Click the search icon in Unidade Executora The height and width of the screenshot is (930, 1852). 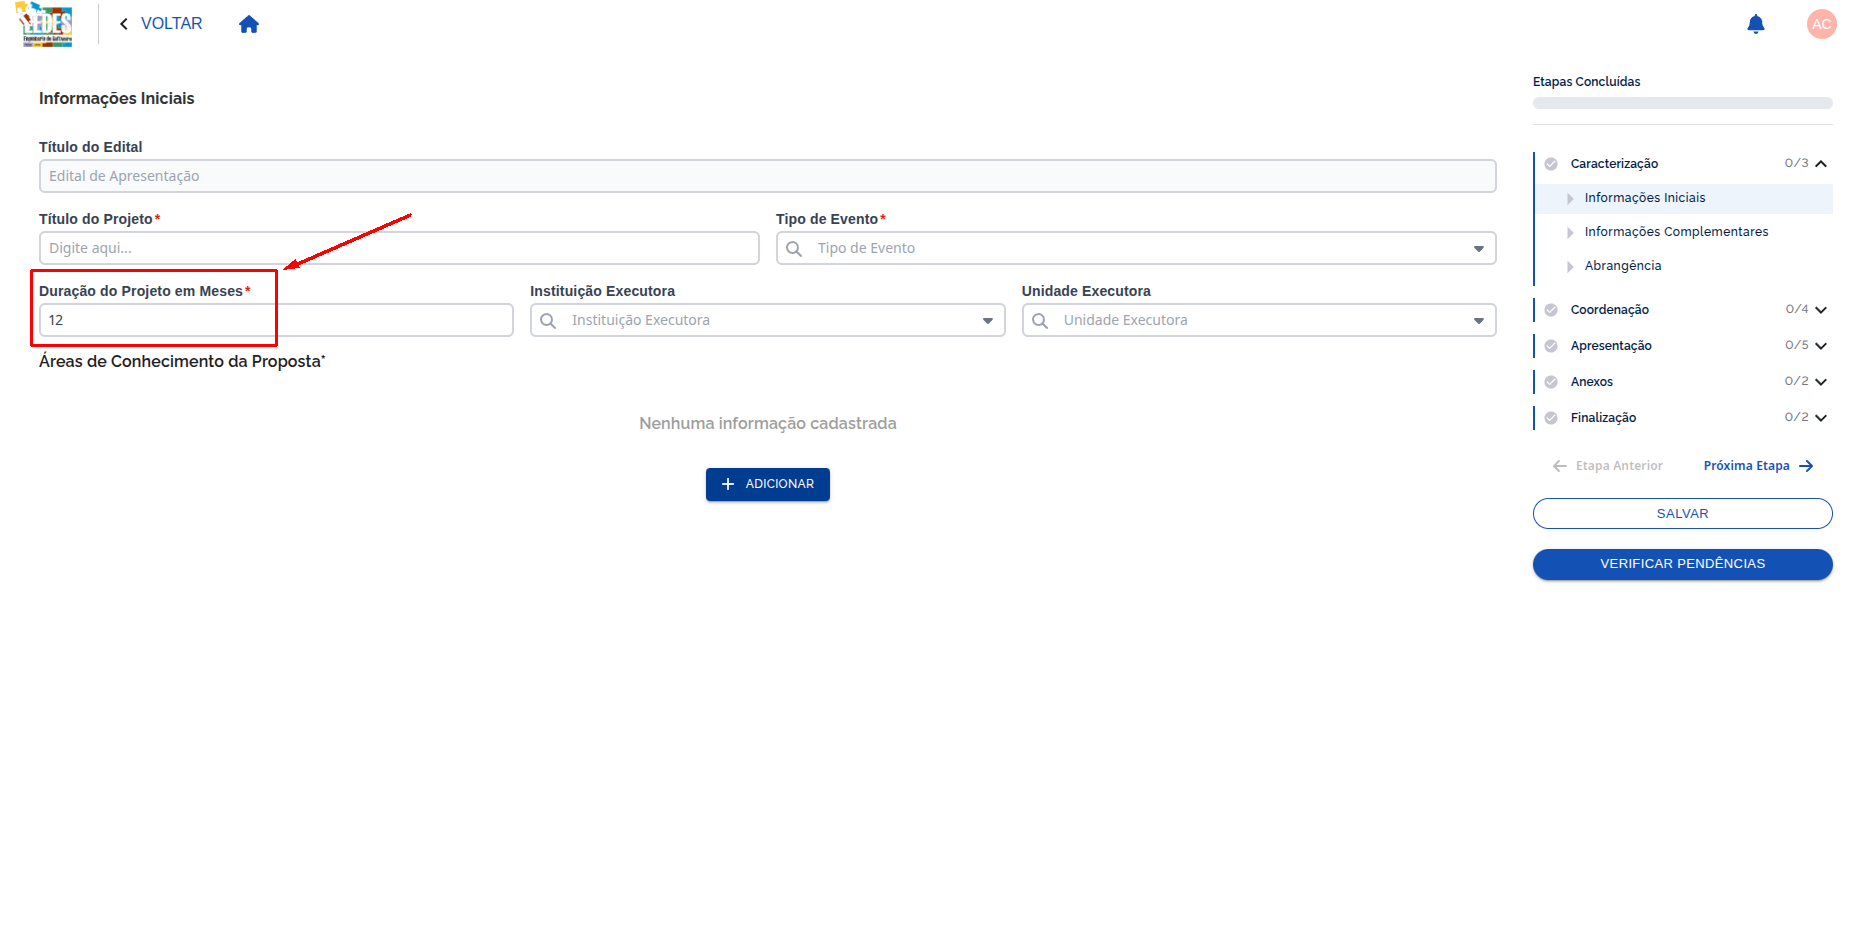1040,320
